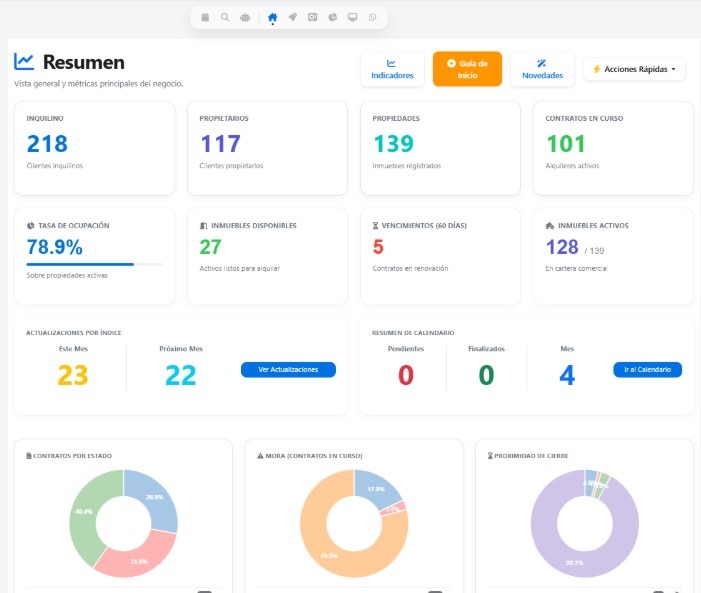Click the blue segment of Contratos por Estado donut
This screenshot has height=593, width=701.
coord(153,497)
